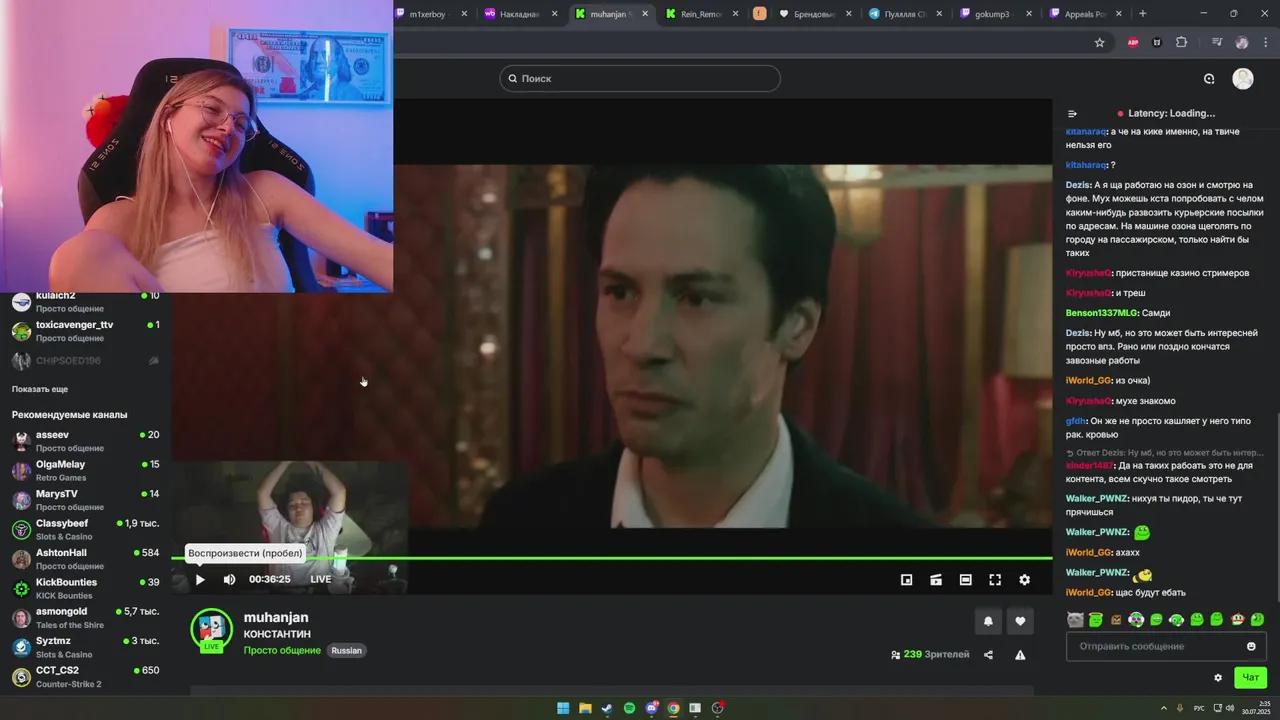Open the Benson1337MLG username in chat
Viewport: 1280px width, 720px height.
1101,313
